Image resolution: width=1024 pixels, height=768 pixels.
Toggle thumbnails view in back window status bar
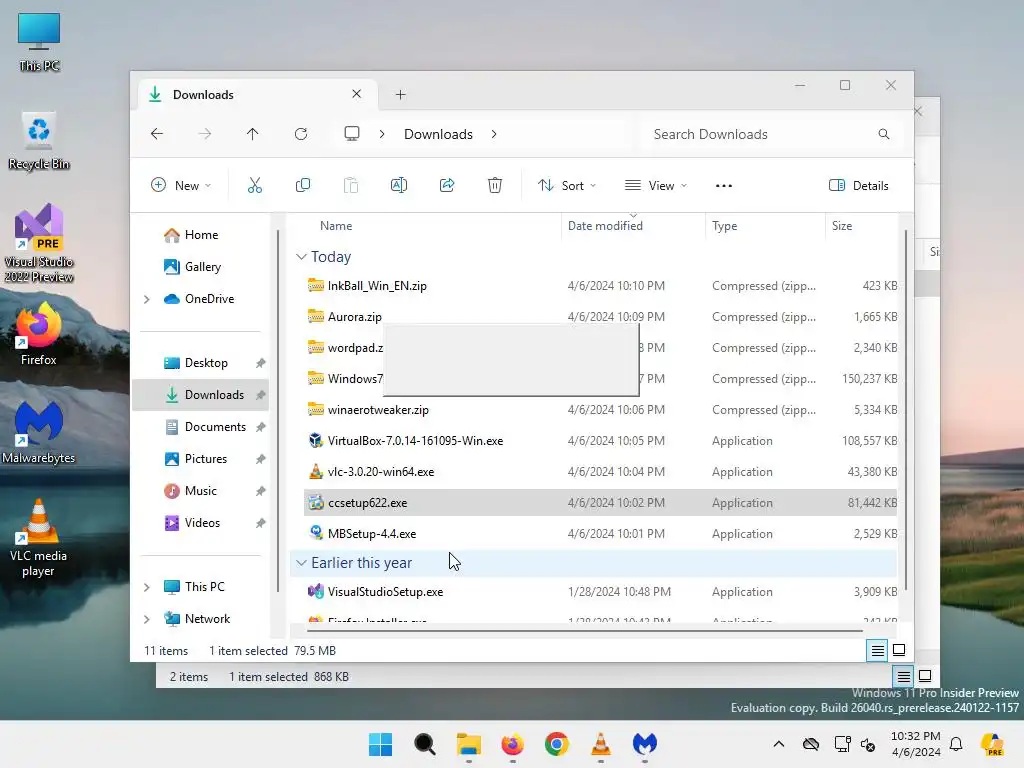(925, 676)
